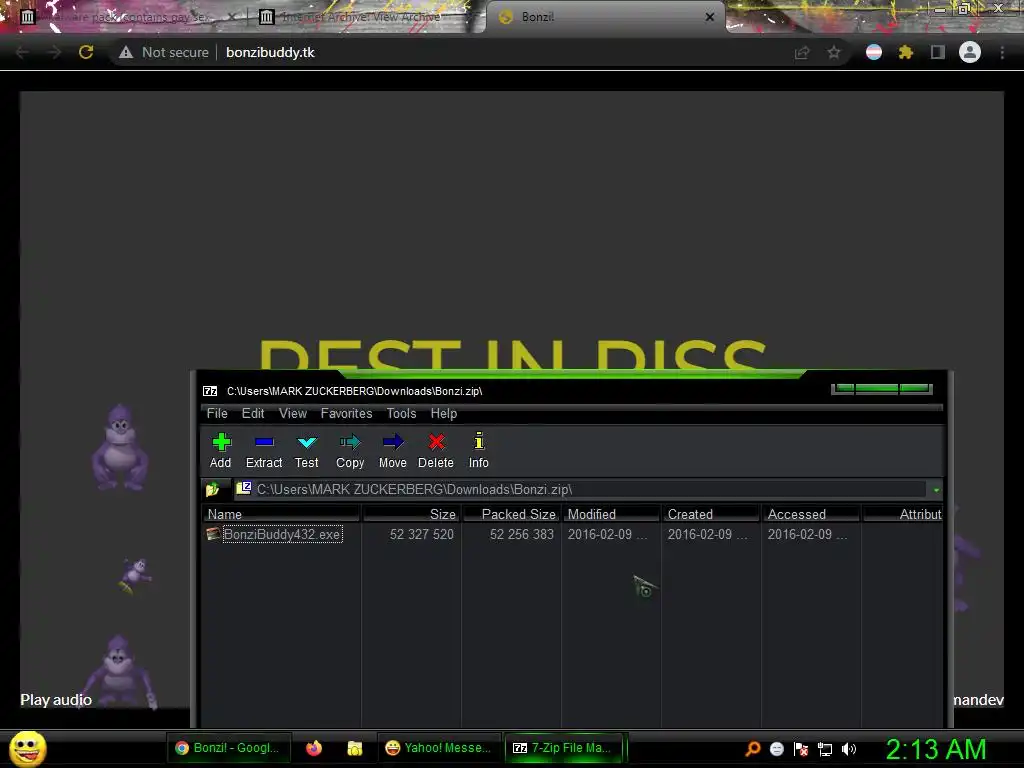This screenshot has width=1024, height=768.
Task: Choose the Move toolbar icon
Action: click(x=392, y=451)
